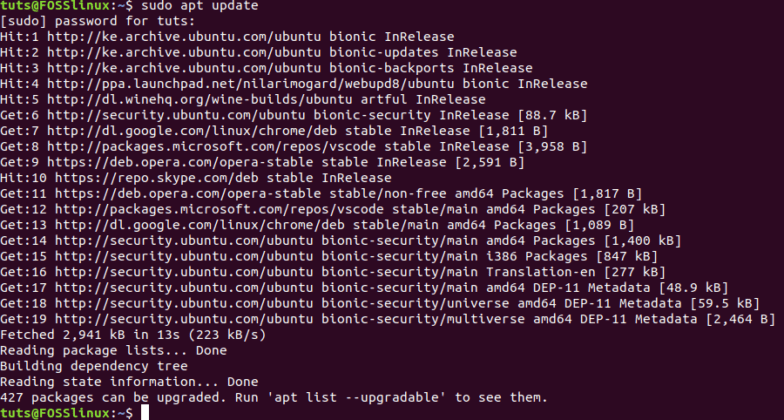Click the terminal cursor at the final prompt
Screen dimensions: 784x420
(145, 412)
